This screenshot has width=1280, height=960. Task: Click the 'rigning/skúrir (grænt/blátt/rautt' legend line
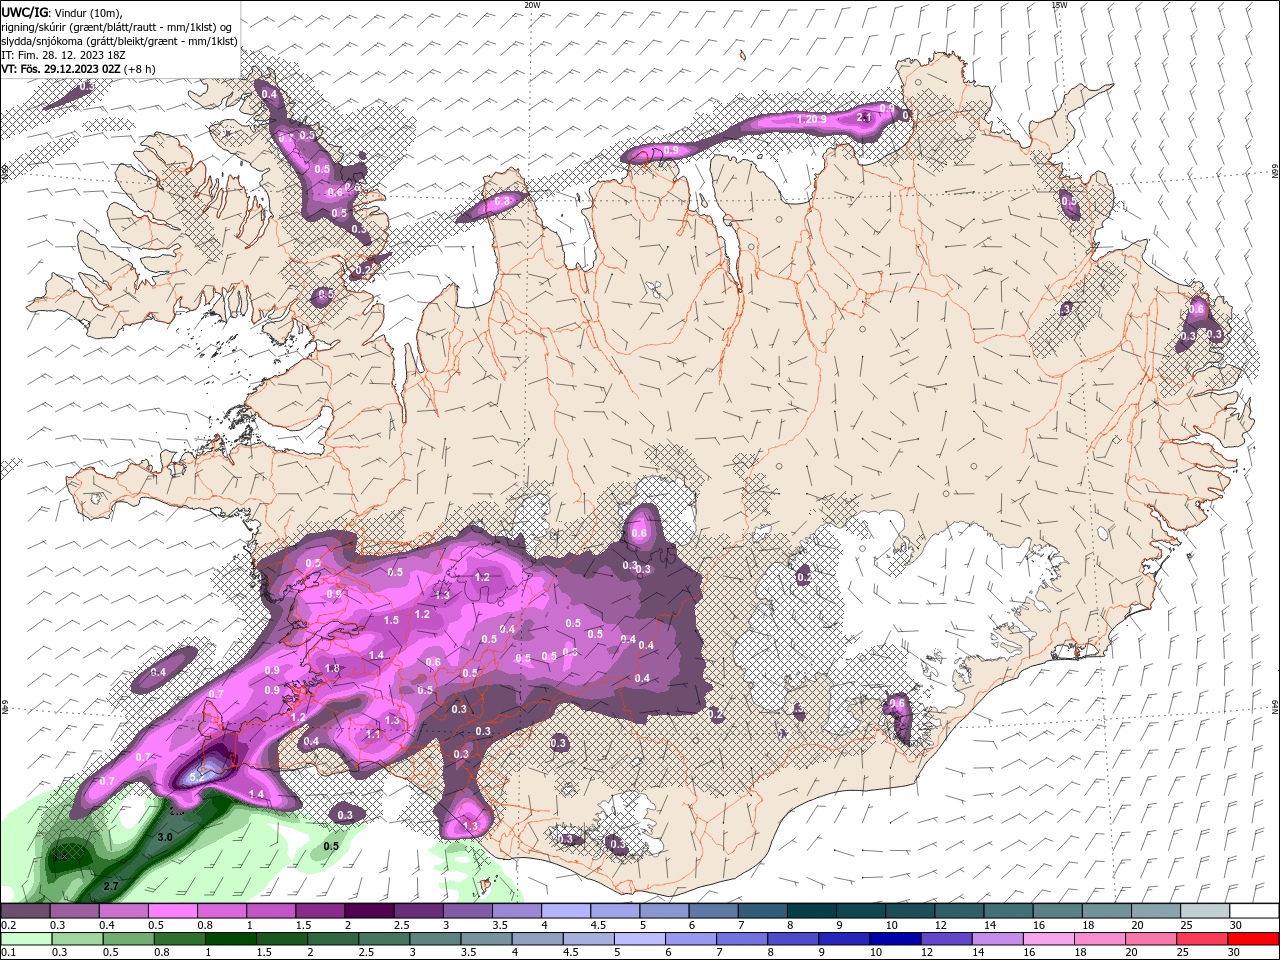(116, 26)
